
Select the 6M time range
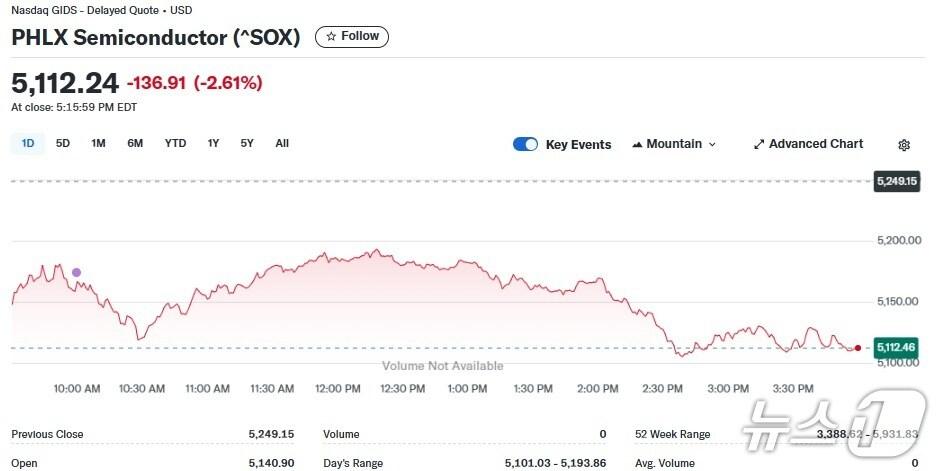click(x=135, y=143)
